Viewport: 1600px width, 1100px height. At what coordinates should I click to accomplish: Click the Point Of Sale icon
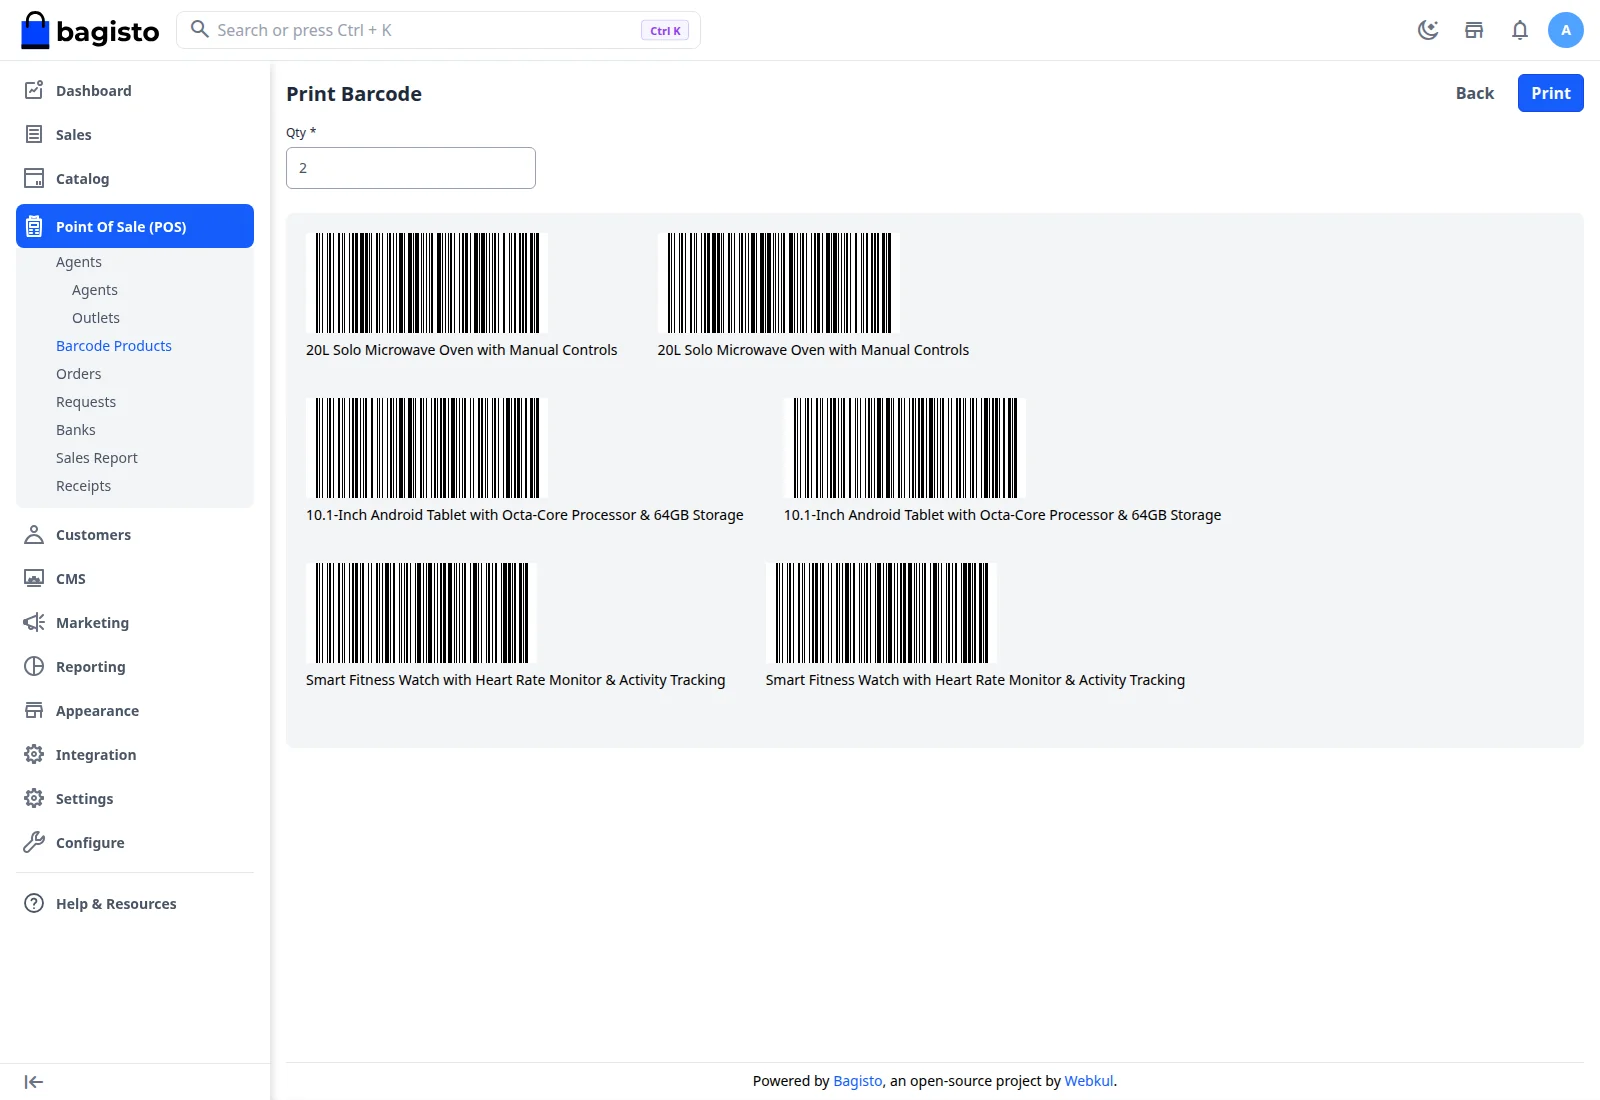point(34,226)
